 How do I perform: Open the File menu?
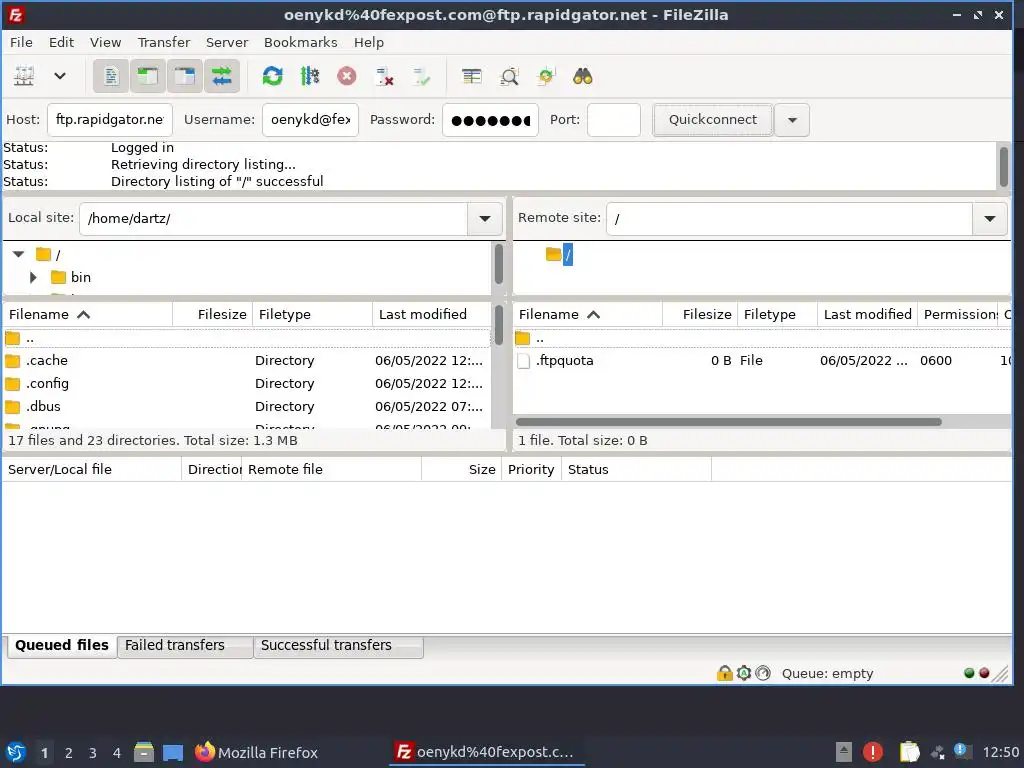click(x=21, y=42)
